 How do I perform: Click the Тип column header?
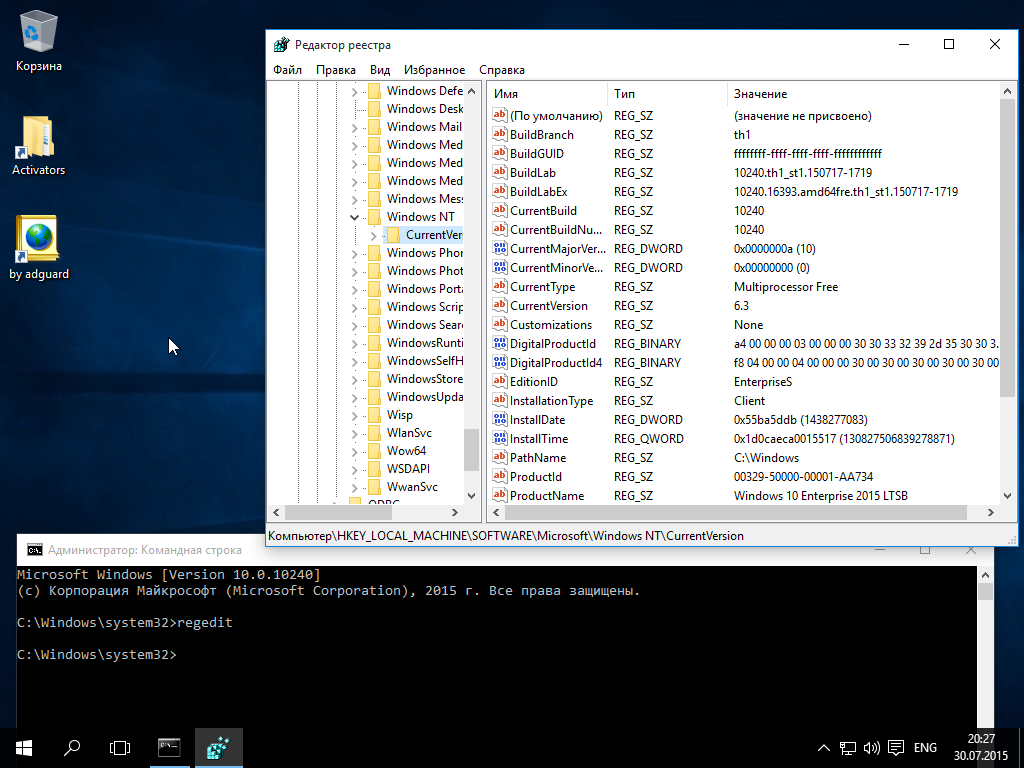click(x=667, y=94)
